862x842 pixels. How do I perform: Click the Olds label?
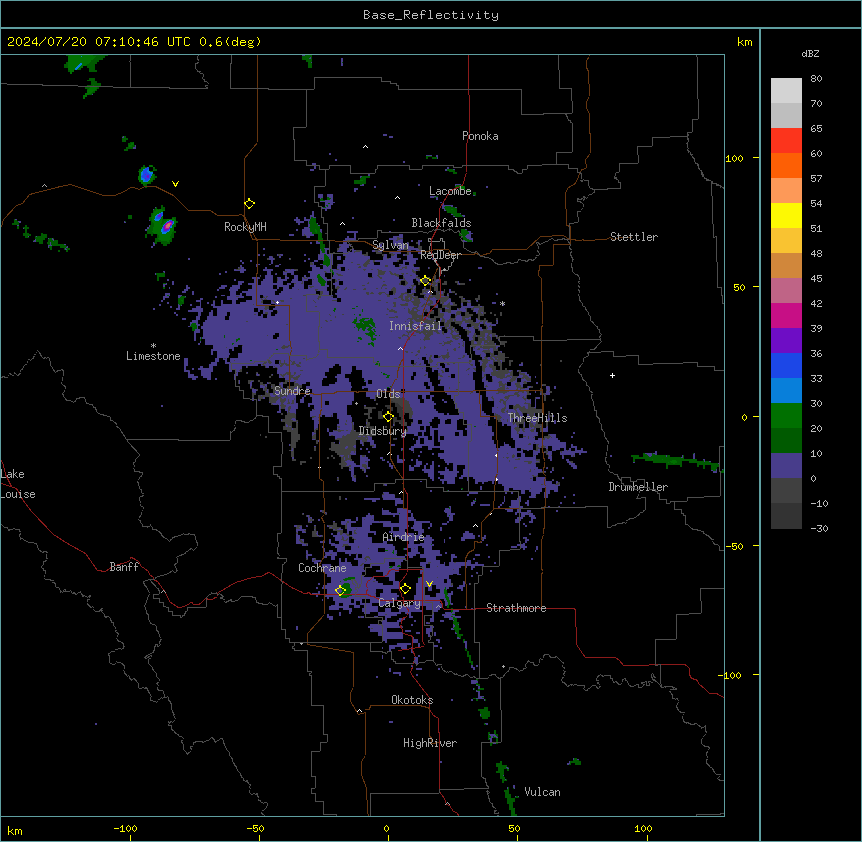[388, 394]
